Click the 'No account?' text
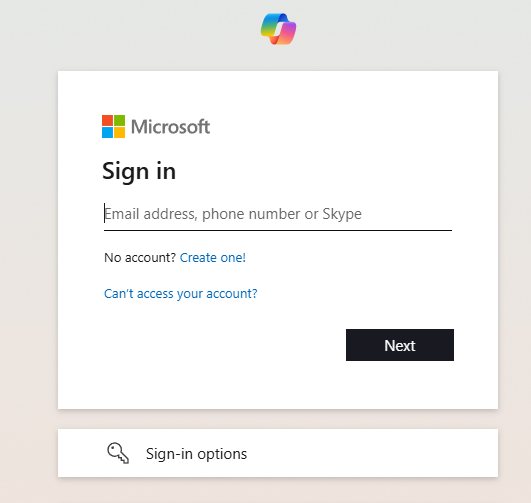Screen dimensions: 531x503 tap(140, 258)
